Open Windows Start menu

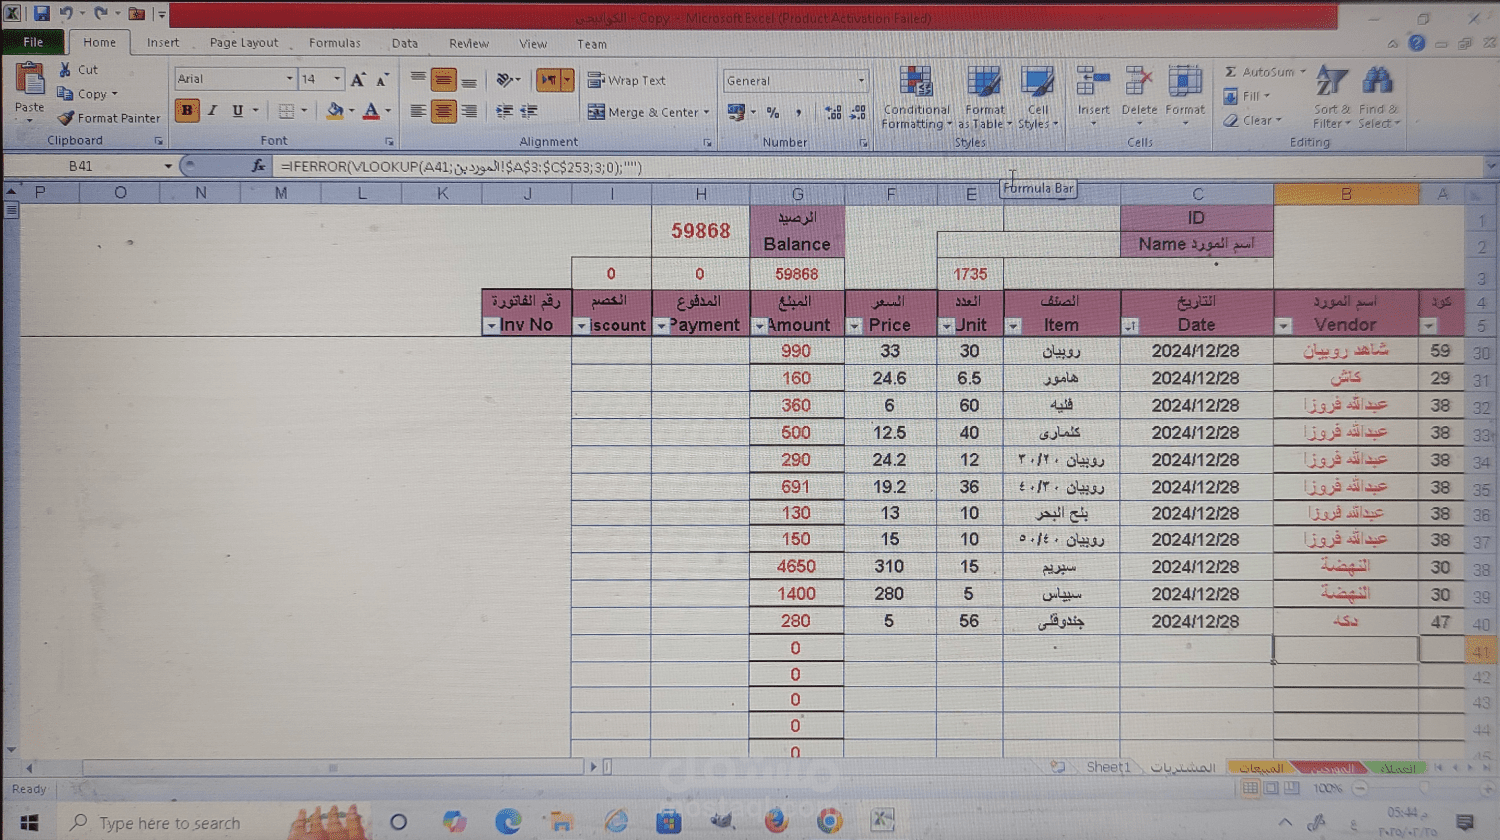coord(29,822)
